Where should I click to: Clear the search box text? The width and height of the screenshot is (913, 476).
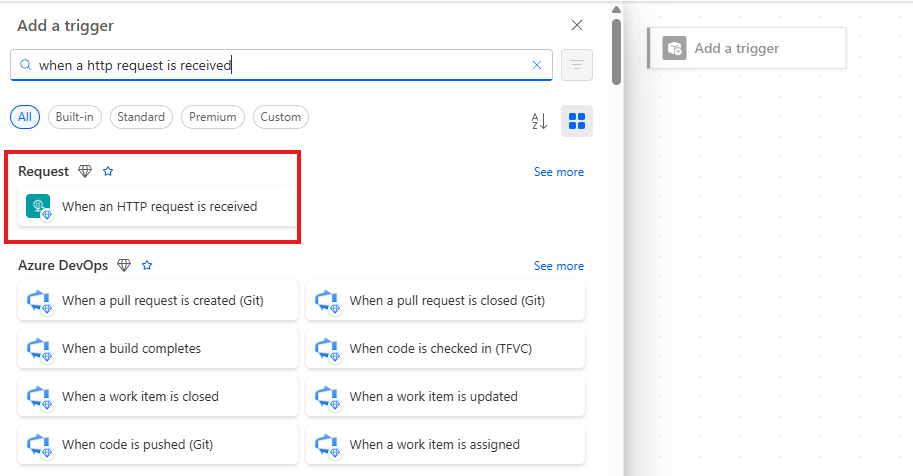(x=537, y=65)
